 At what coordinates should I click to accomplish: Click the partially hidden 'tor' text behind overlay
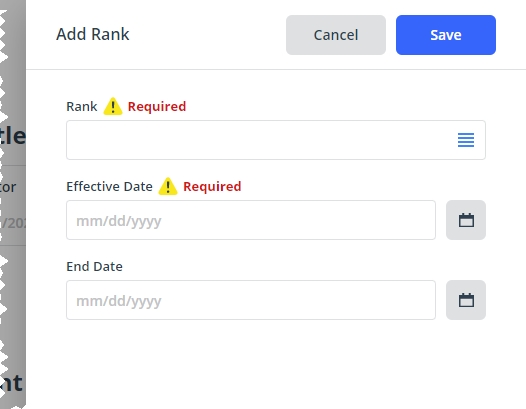[x=8, y=187]
